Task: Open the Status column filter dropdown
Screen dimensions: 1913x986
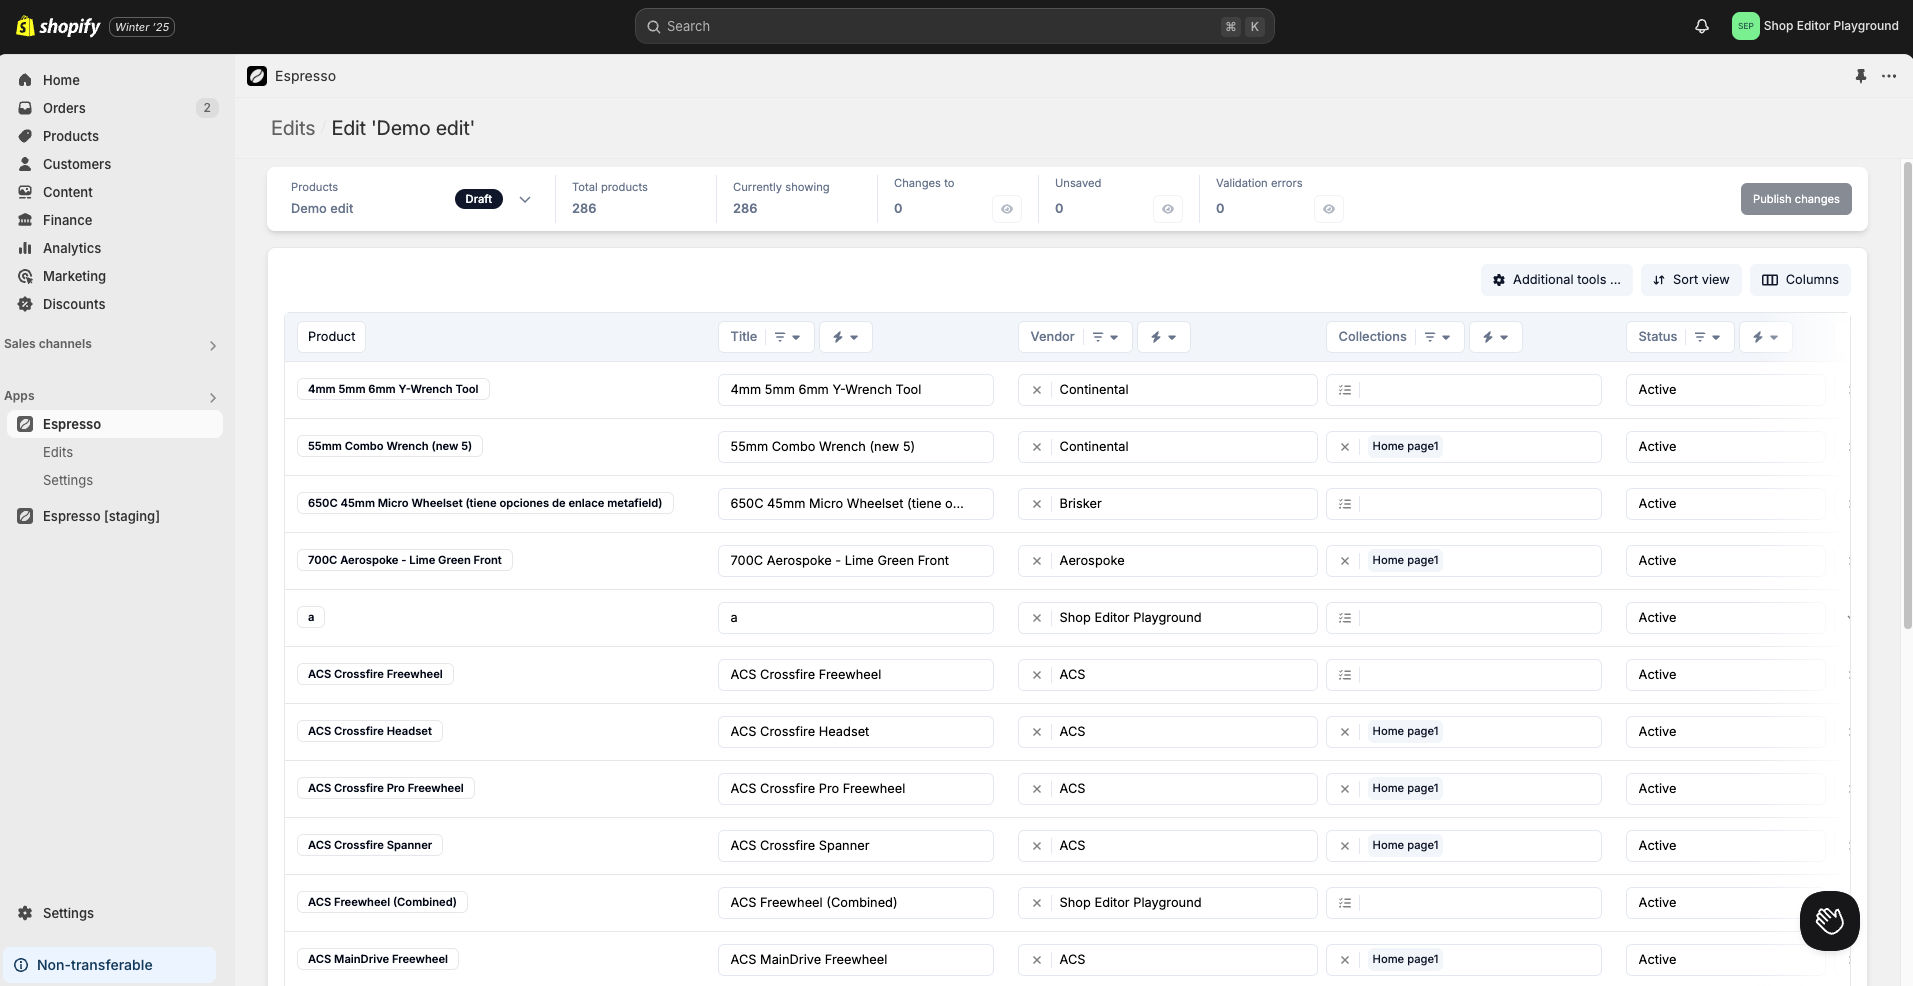Action: point(1707,337)
